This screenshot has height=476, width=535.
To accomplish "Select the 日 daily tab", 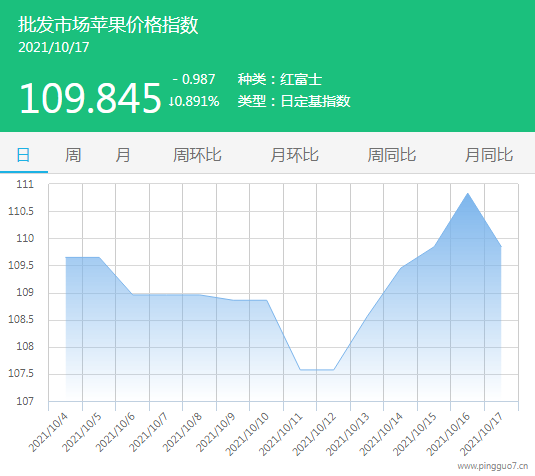I will coord(24,155).
